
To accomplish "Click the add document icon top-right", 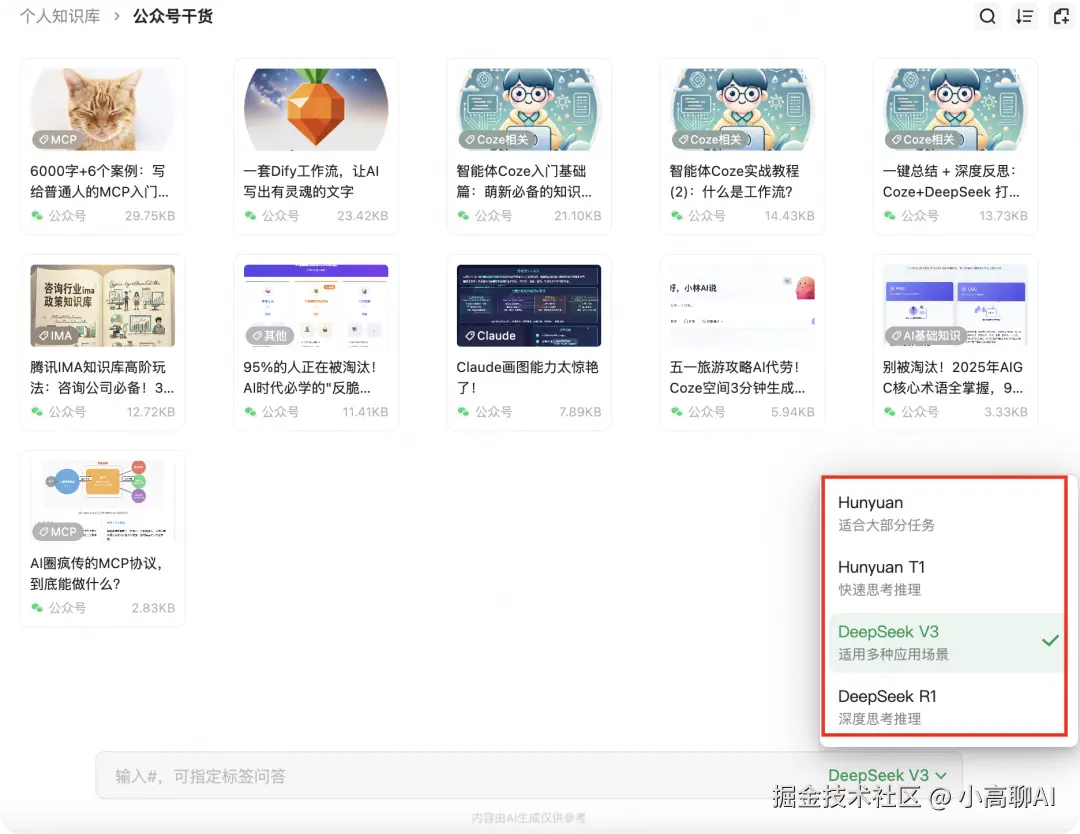I will [x=1061, y=16].
